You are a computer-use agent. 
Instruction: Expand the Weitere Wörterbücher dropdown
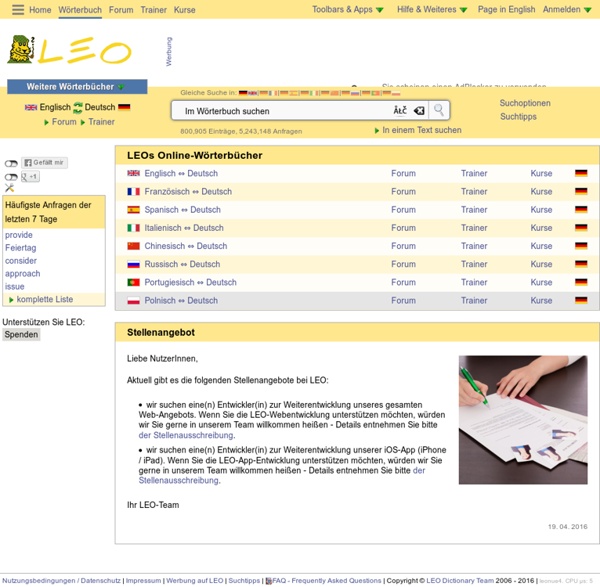pos(77,87)
